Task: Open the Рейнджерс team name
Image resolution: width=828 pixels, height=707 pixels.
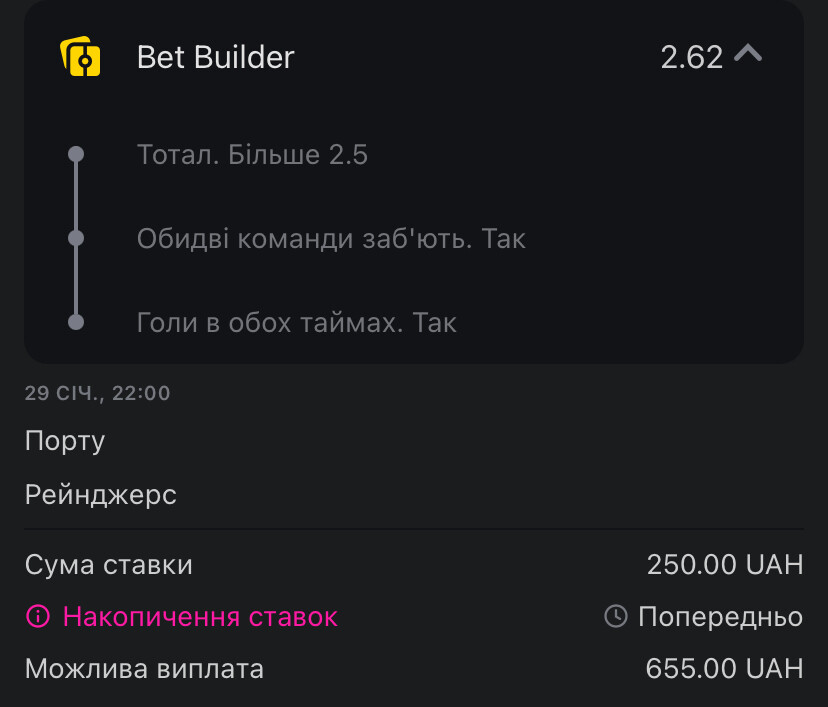Action: tap(101, 494)
